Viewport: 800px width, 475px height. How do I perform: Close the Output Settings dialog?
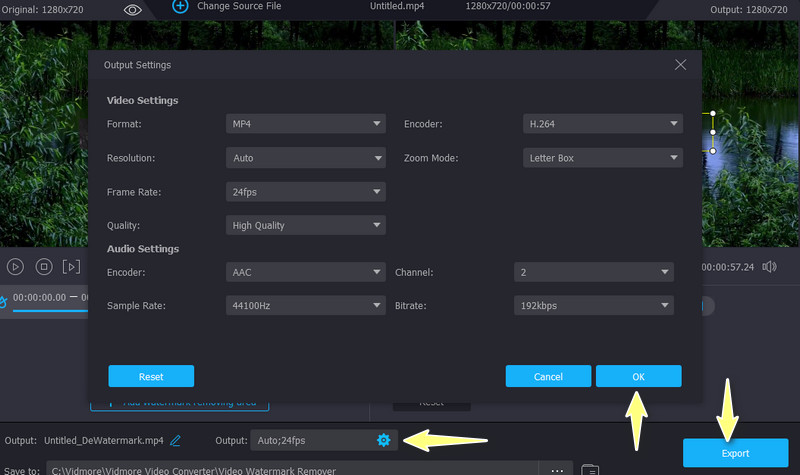tap(681, 65)
